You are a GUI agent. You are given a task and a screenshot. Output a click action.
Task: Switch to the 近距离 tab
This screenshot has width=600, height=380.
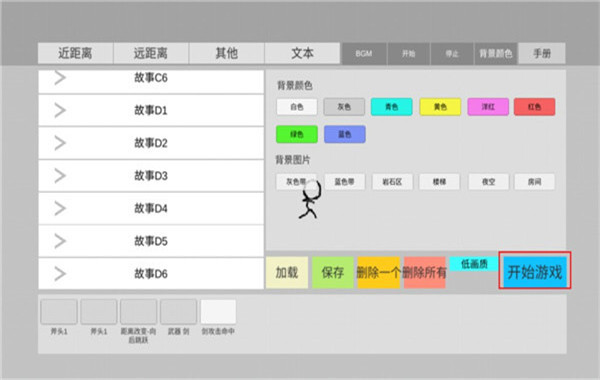75,53
